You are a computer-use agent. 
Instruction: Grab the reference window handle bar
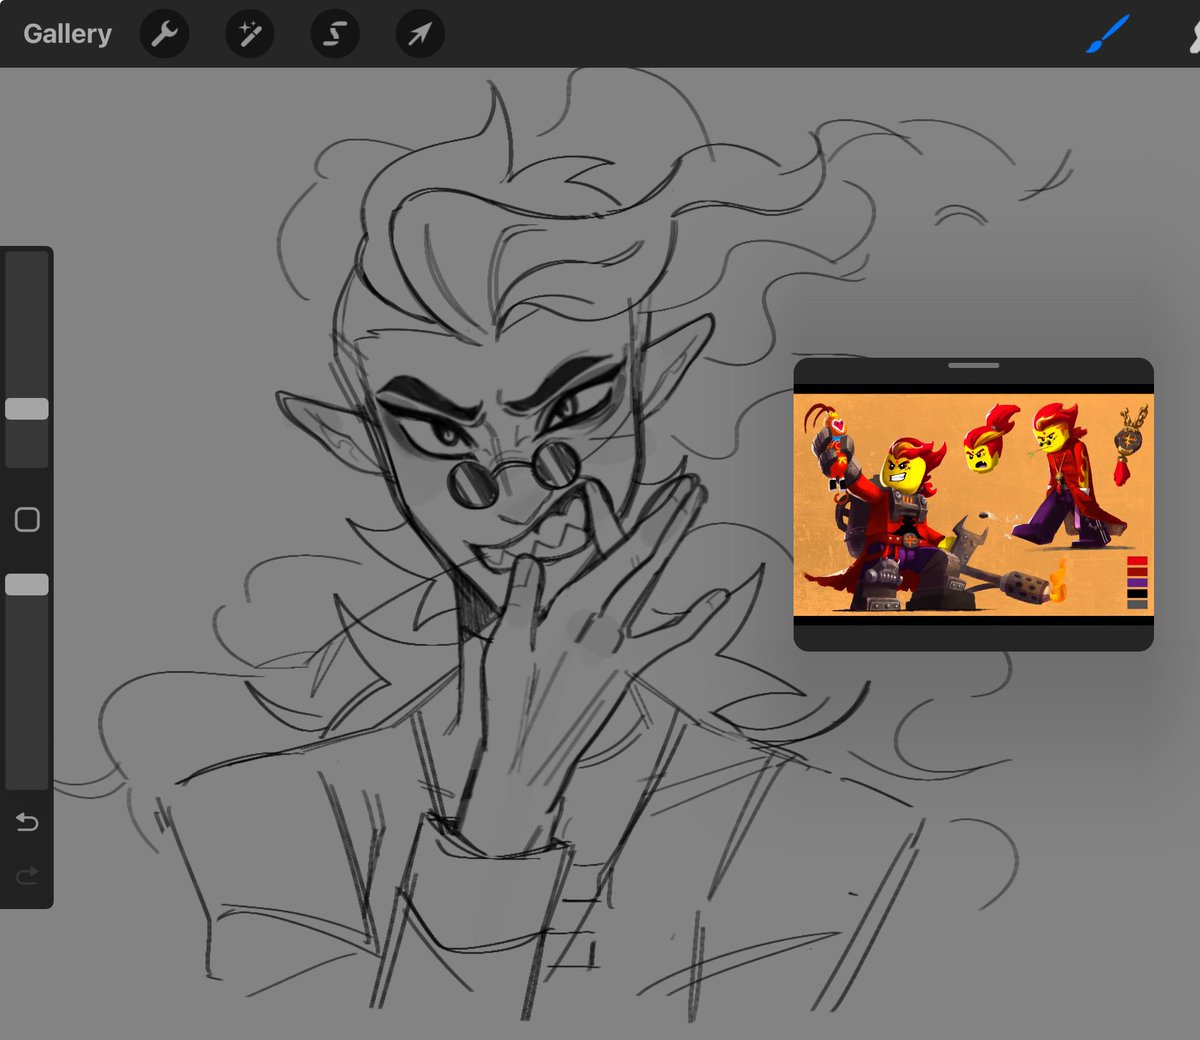pyautogui.click(x=974, y=366)
